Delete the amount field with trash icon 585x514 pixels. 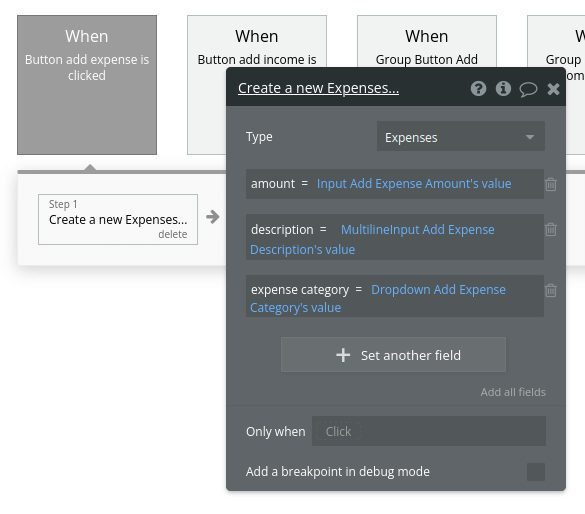click(551, 184)
